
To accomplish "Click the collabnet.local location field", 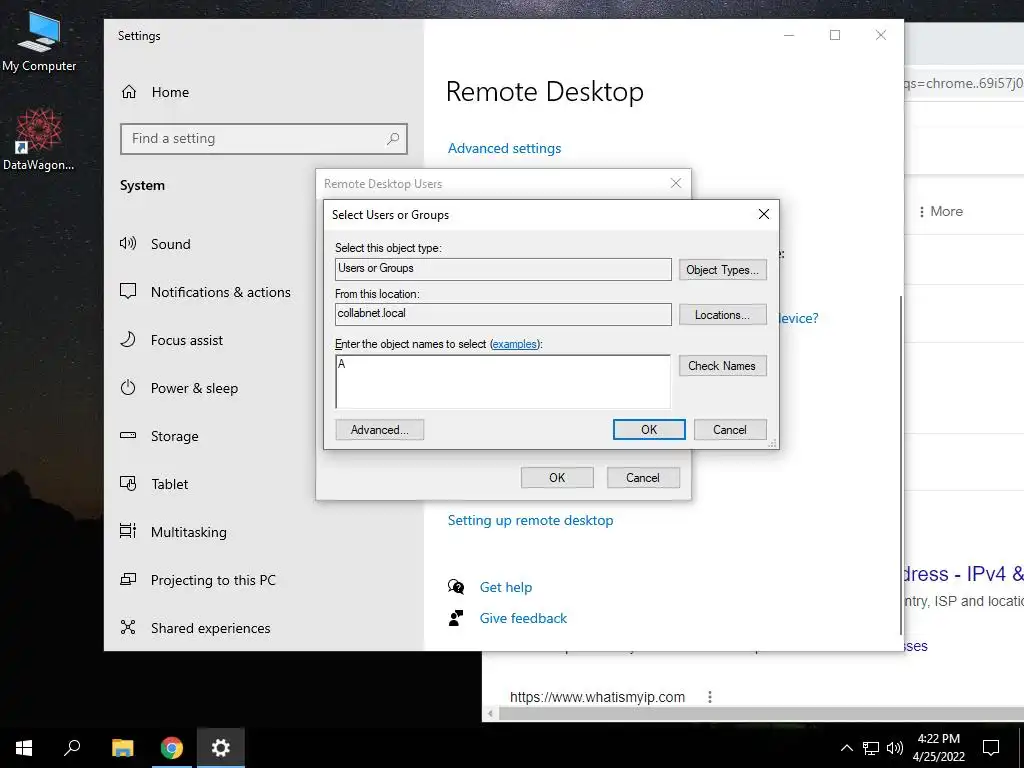I will click(x=503, y=314).
